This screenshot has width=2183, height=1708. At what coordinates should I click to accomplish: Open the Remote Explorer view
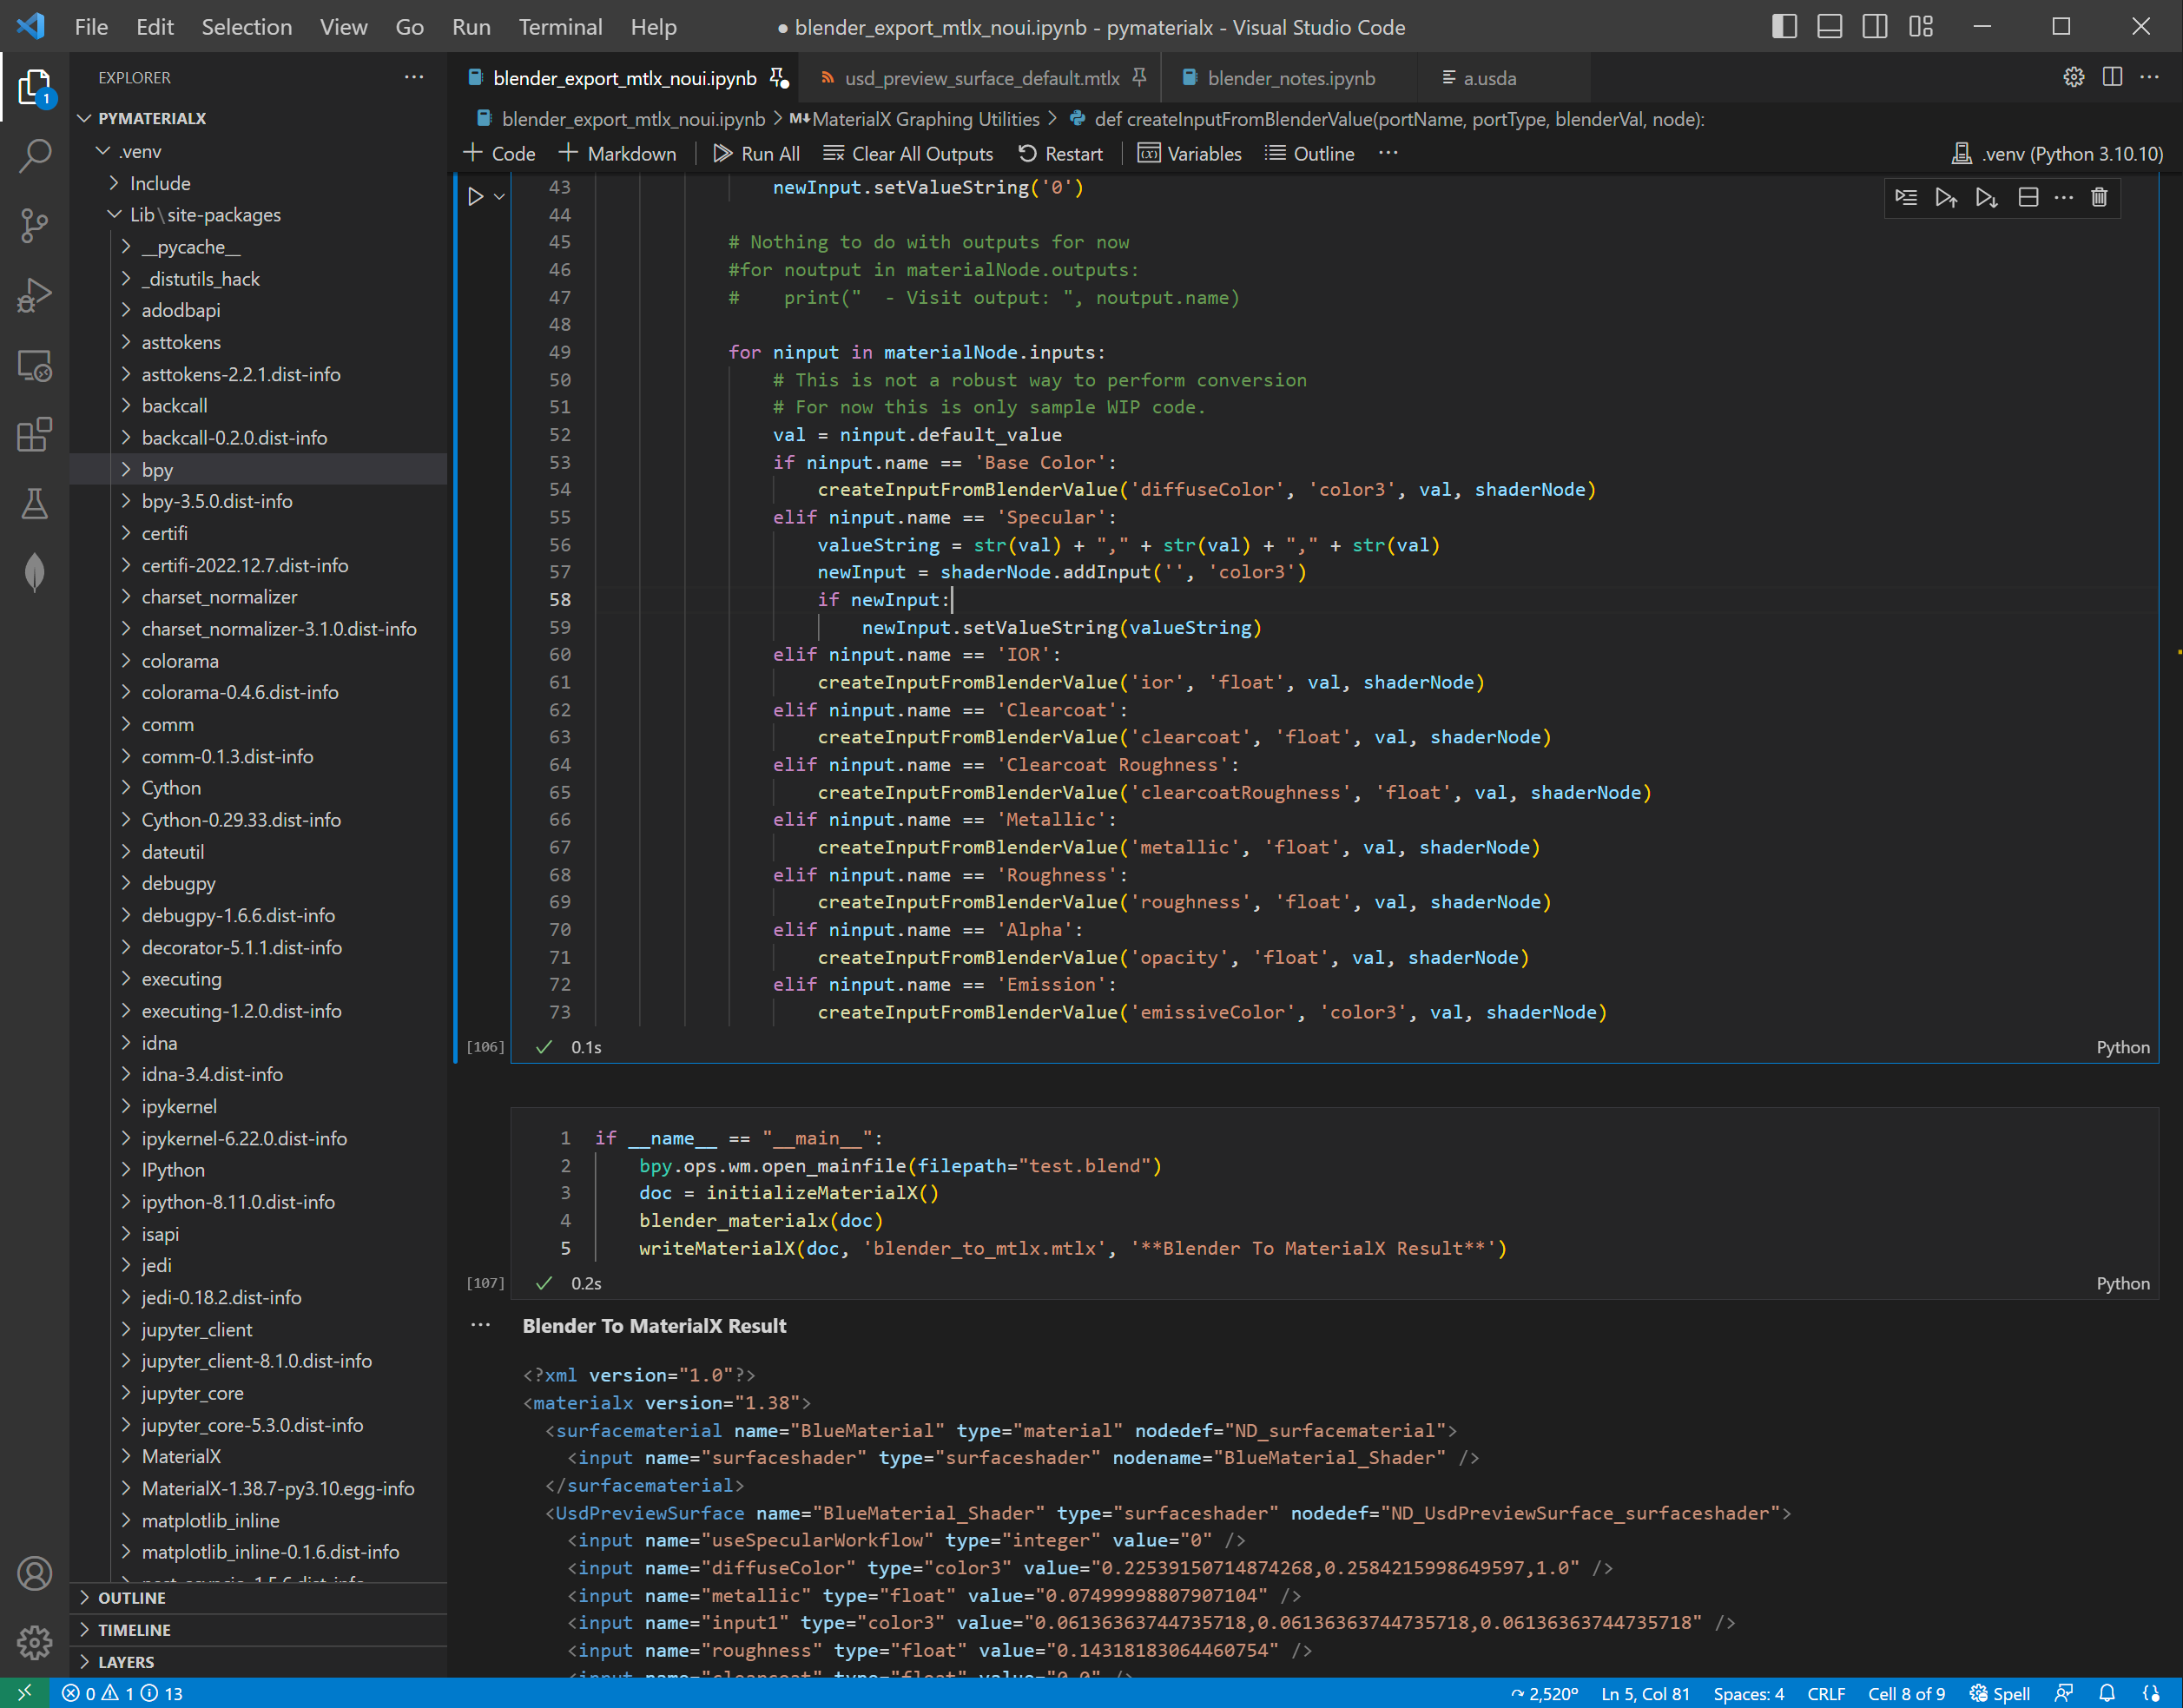pos(35,365)
